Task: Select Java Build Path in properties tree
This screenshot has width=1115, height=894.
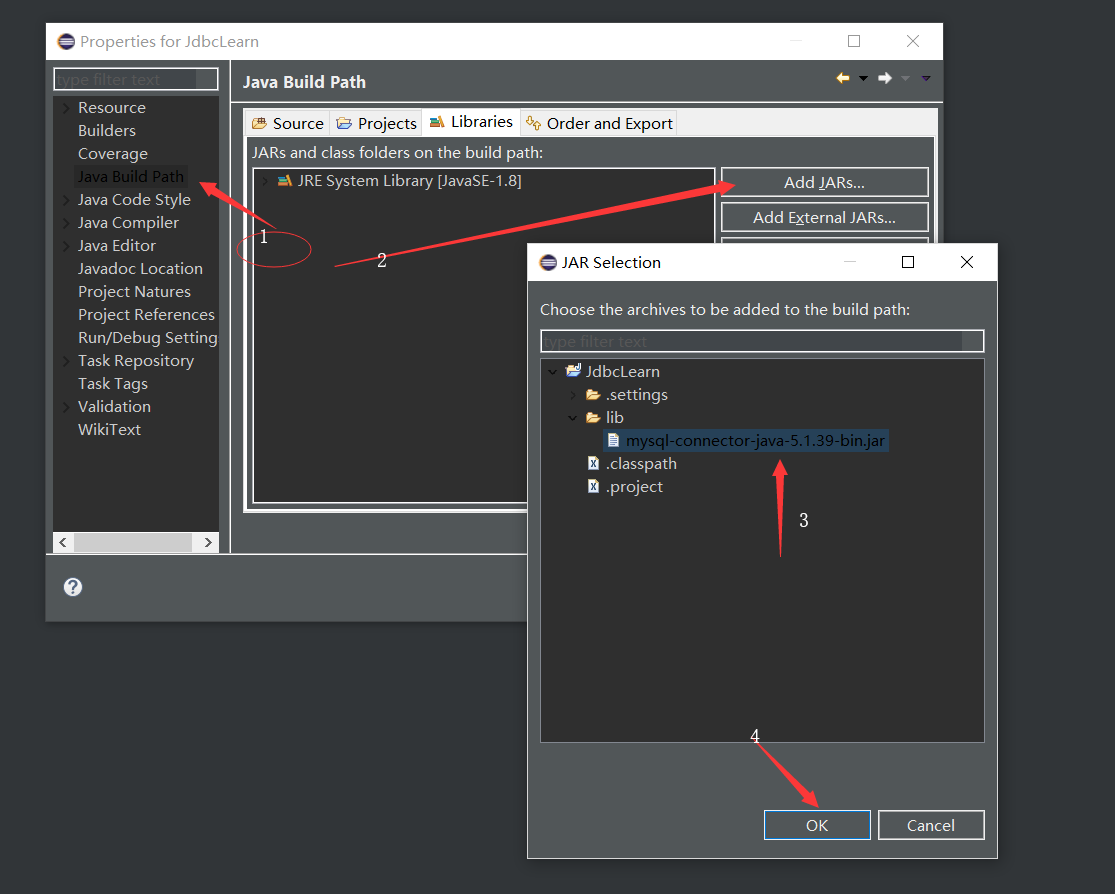Action: (x=131, y=176)
